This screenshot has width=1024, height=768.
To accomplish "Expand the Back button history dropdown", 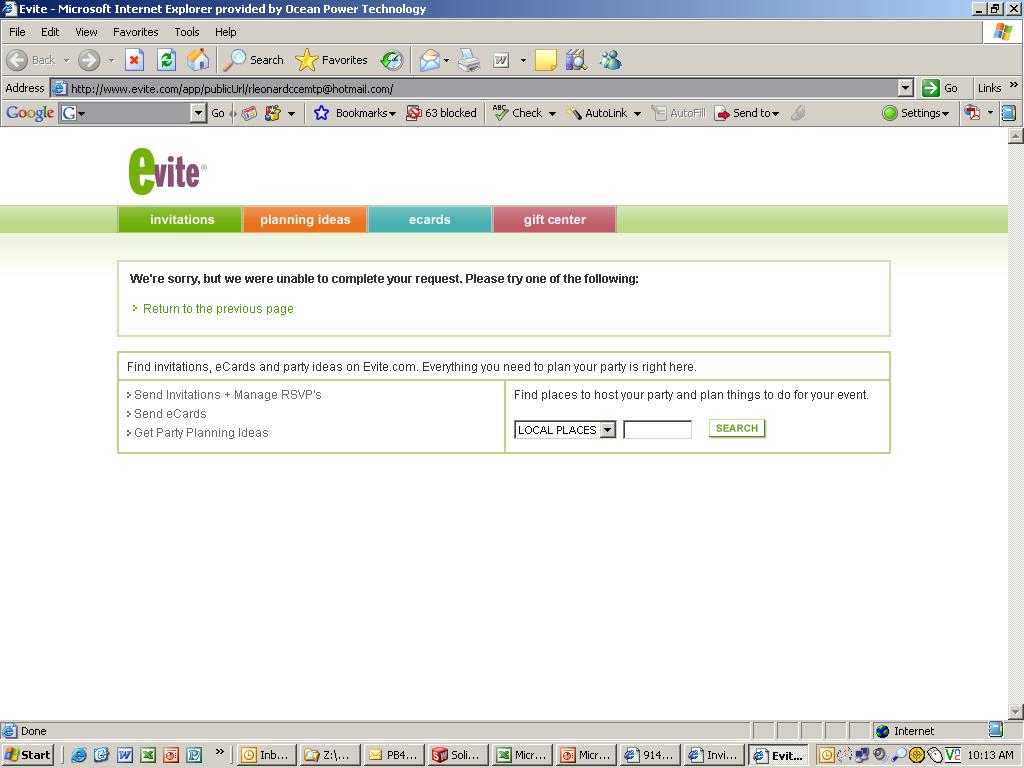I will (66, 60).
